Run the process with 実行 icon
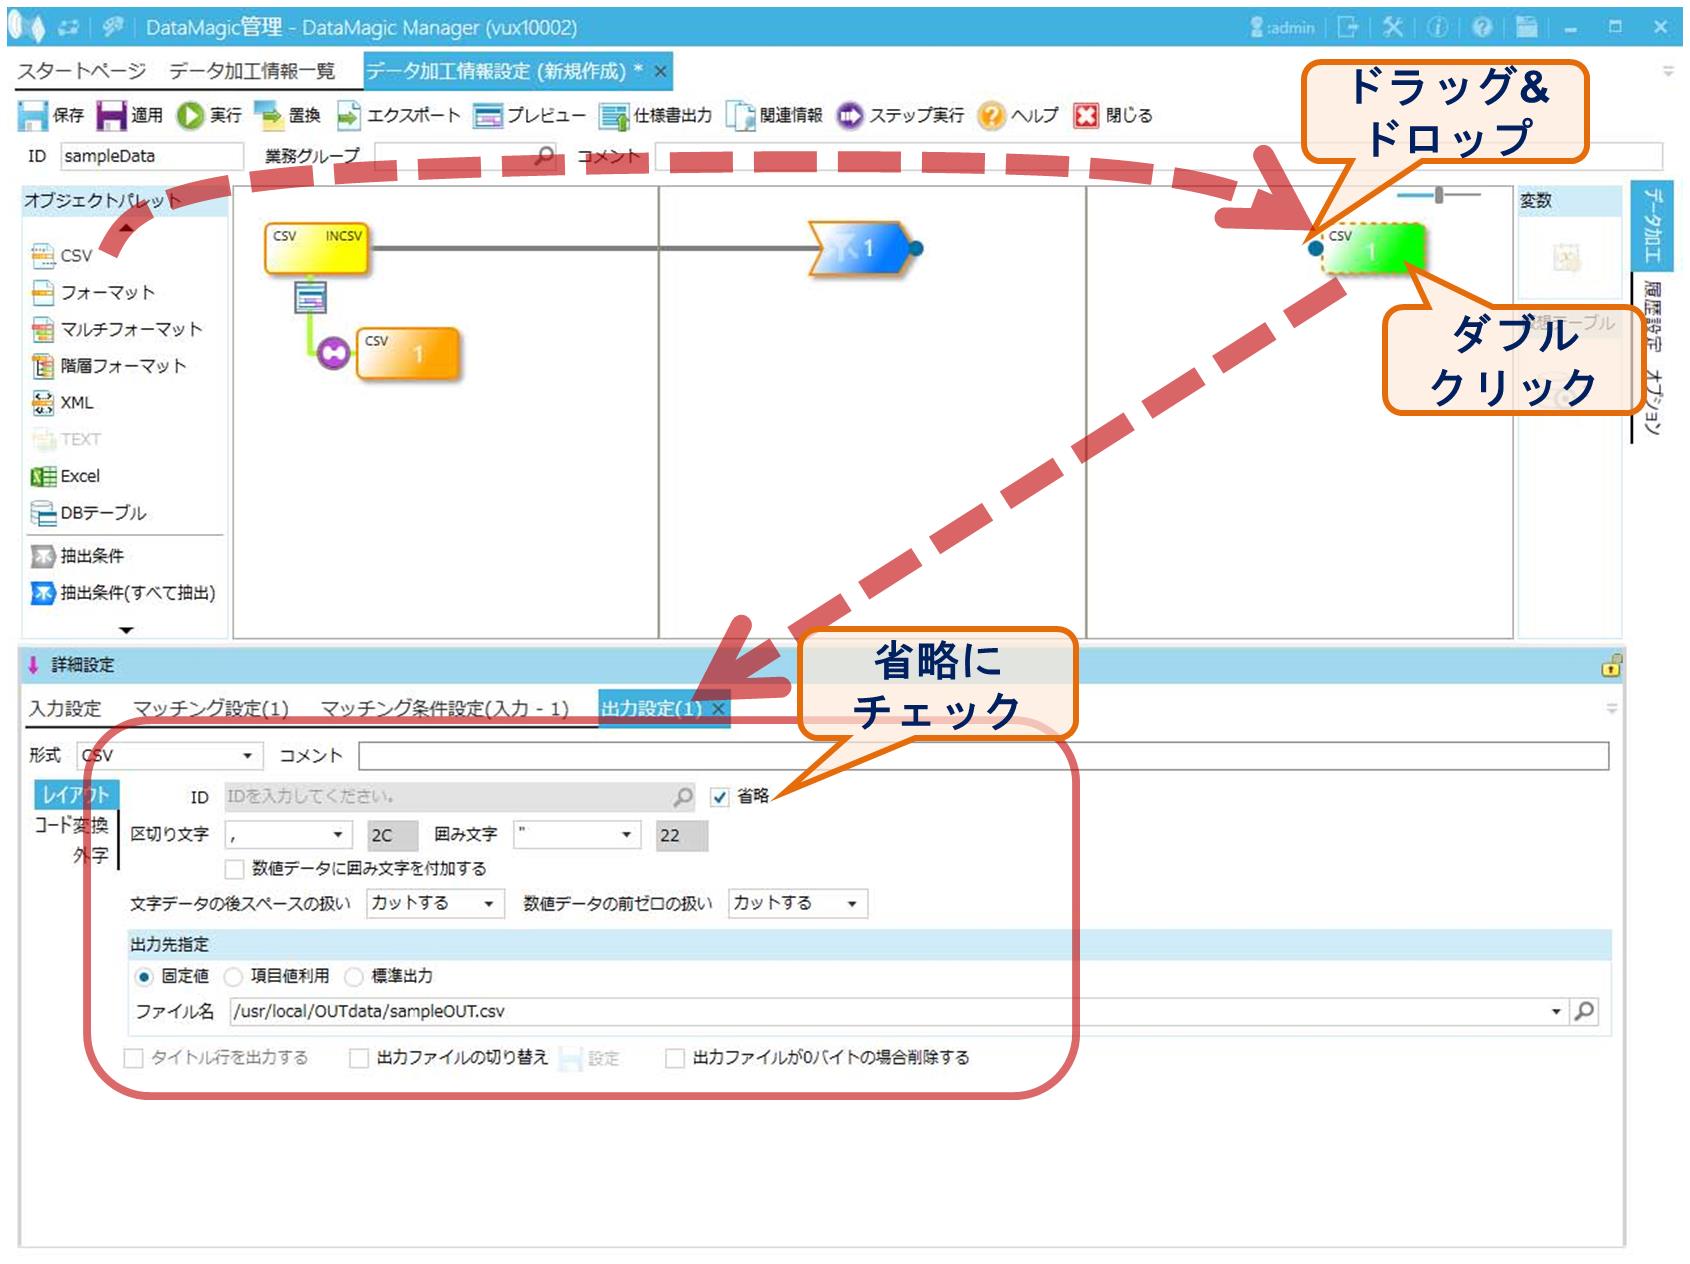The height and width of the screenshot is (1264, 1690). click(190, 116)
